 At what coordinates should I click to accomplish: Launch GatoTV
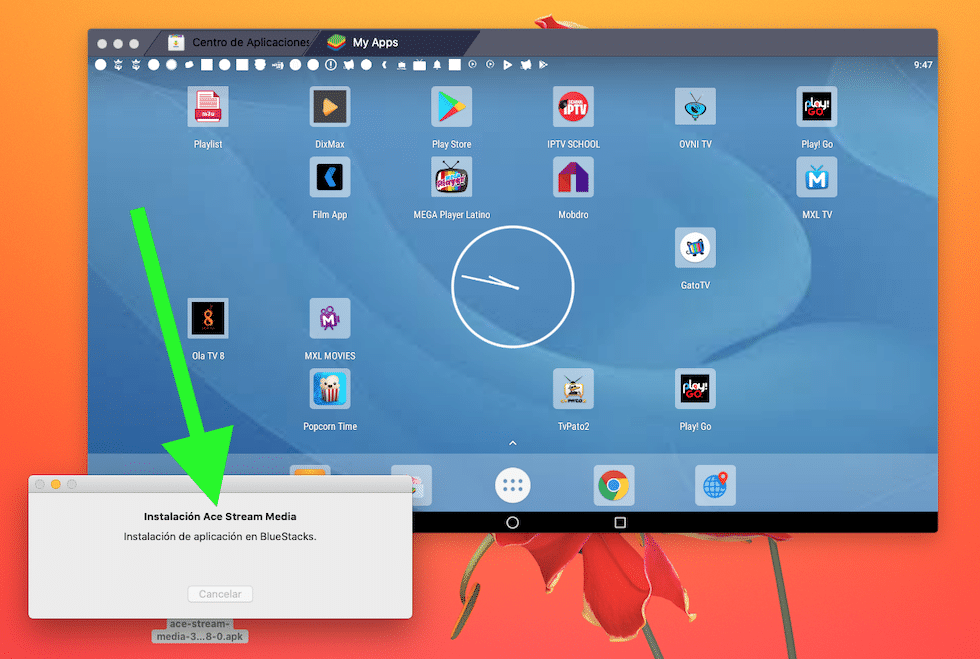pyautogui.click(x=695, y=247)
